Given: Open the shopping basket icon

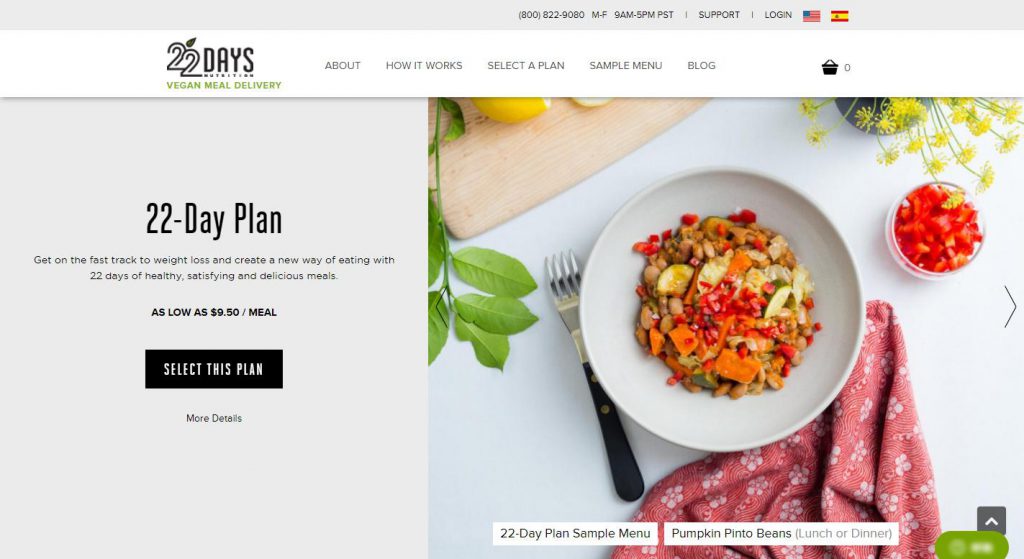Looking at the screenshot, I should 829,67.
